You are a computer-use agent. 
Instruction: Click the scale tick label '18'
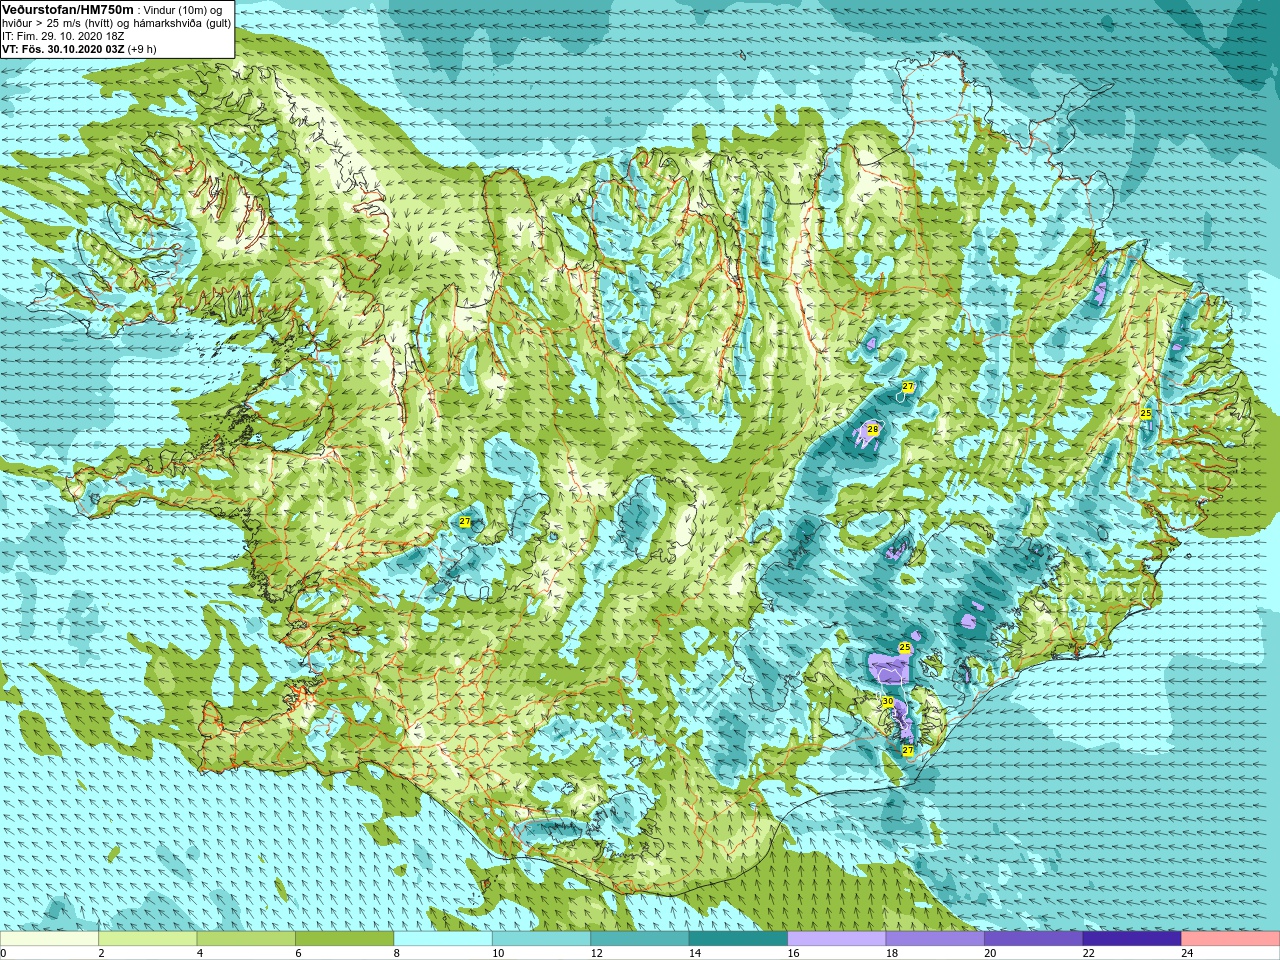coord(890,953)
